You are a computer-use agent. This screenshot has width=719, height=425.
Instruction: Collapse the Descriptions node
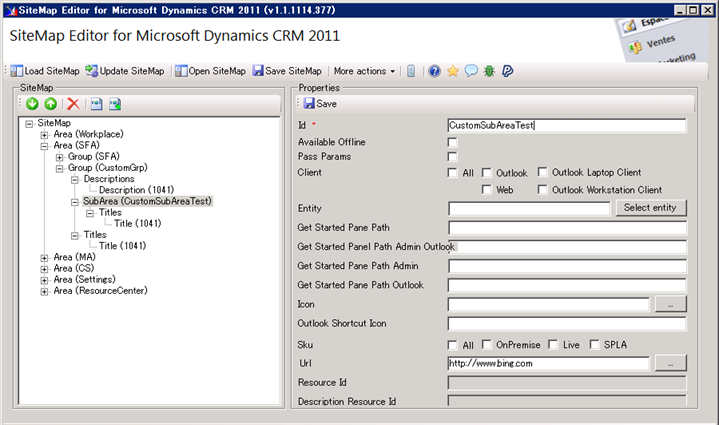pos(75,180)
